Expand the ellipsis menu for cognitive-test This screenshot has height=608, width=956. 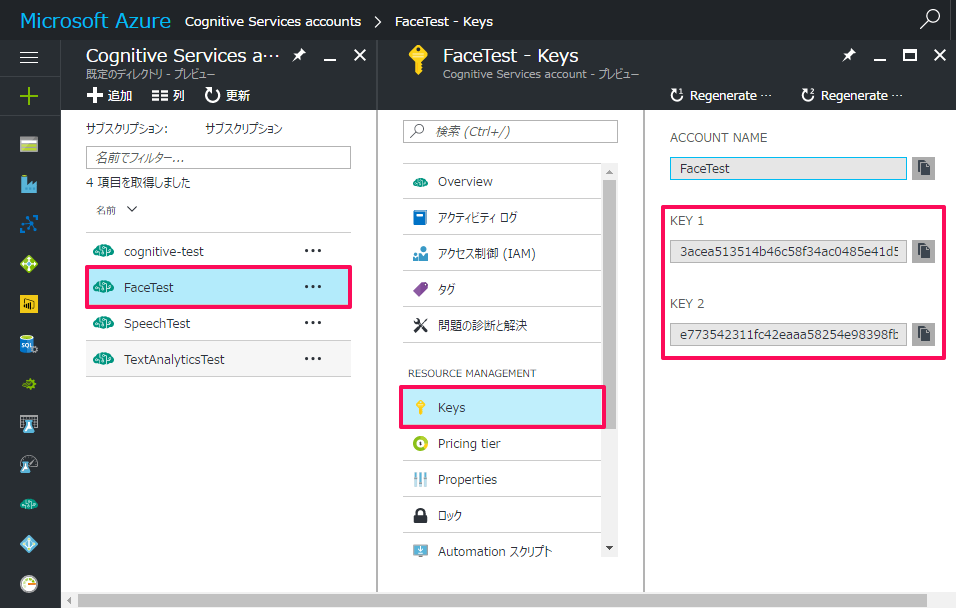[313, 251]
